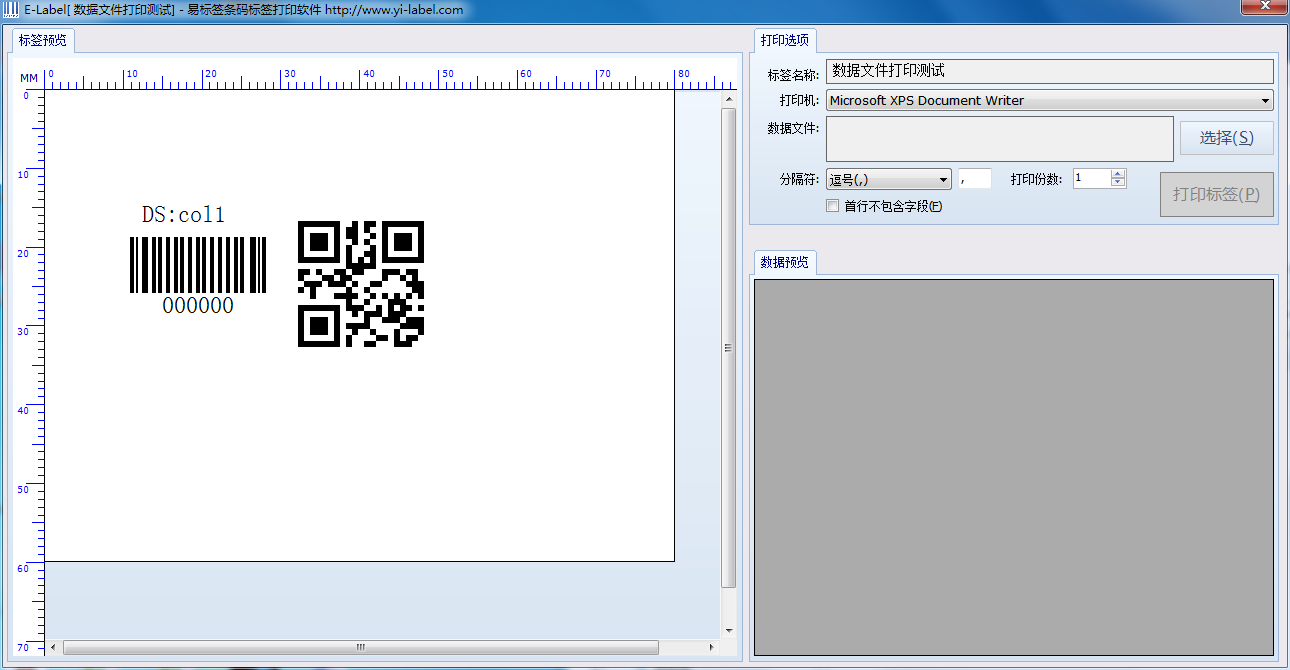The width and height of the screenshot is (1290, 670).
Task: Select the 数据预览 tab
Action: [x=785, y=262]
